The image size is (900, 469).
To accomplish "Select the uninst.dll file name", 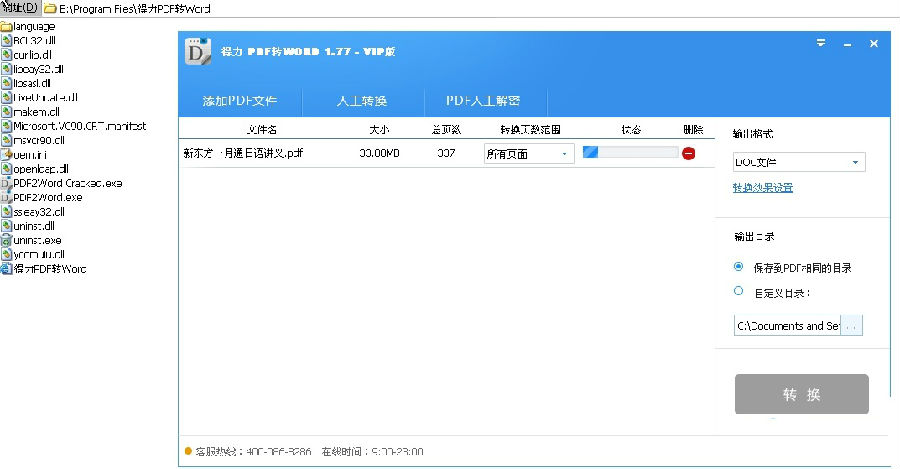I will pyautogui.click(x=34, y=226).
